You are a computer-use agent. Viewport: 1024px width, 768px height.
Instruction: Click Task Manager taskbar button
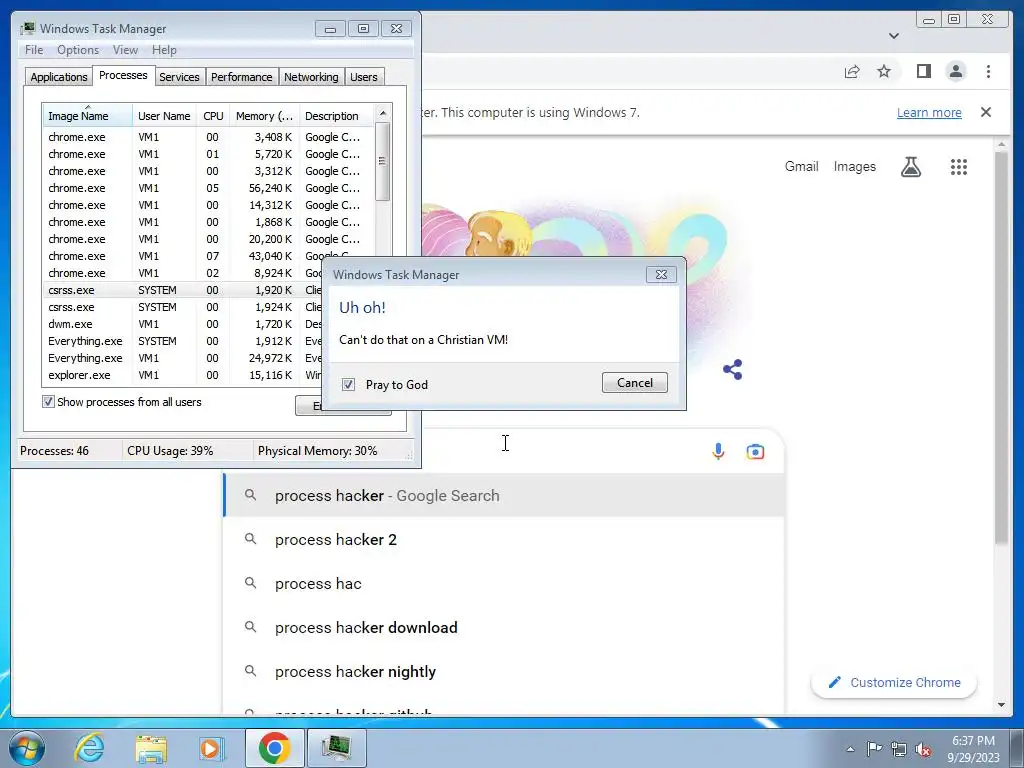tap(336, 748)
